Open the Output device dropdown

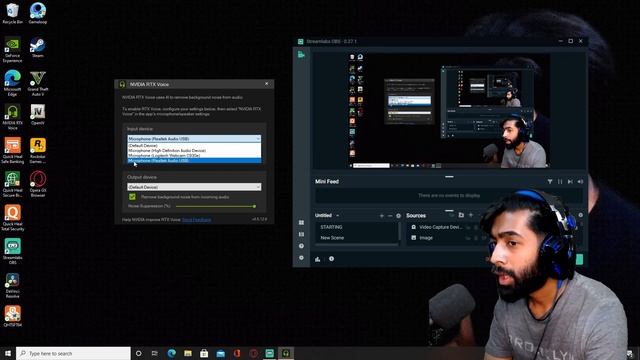coord(194,187)
